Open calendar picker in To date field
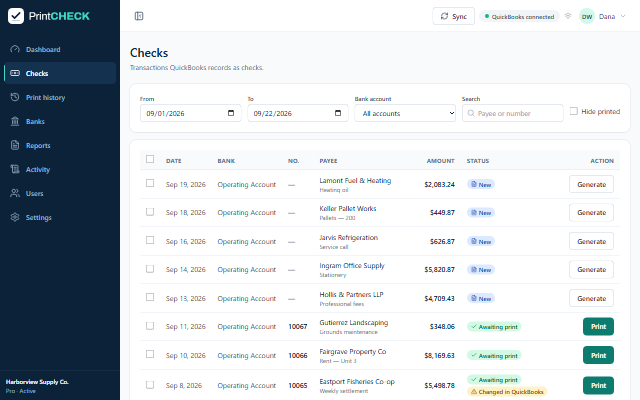The width and height of the screenshot is (640, 400). [x=338, y=113]
